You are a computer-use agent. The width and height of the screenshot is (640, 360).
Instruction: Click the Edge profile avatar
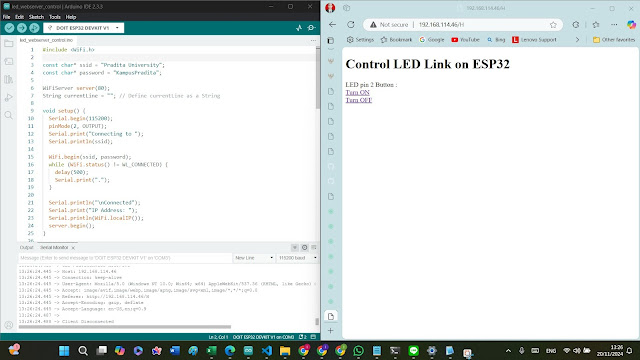click(x=330, y=8)
